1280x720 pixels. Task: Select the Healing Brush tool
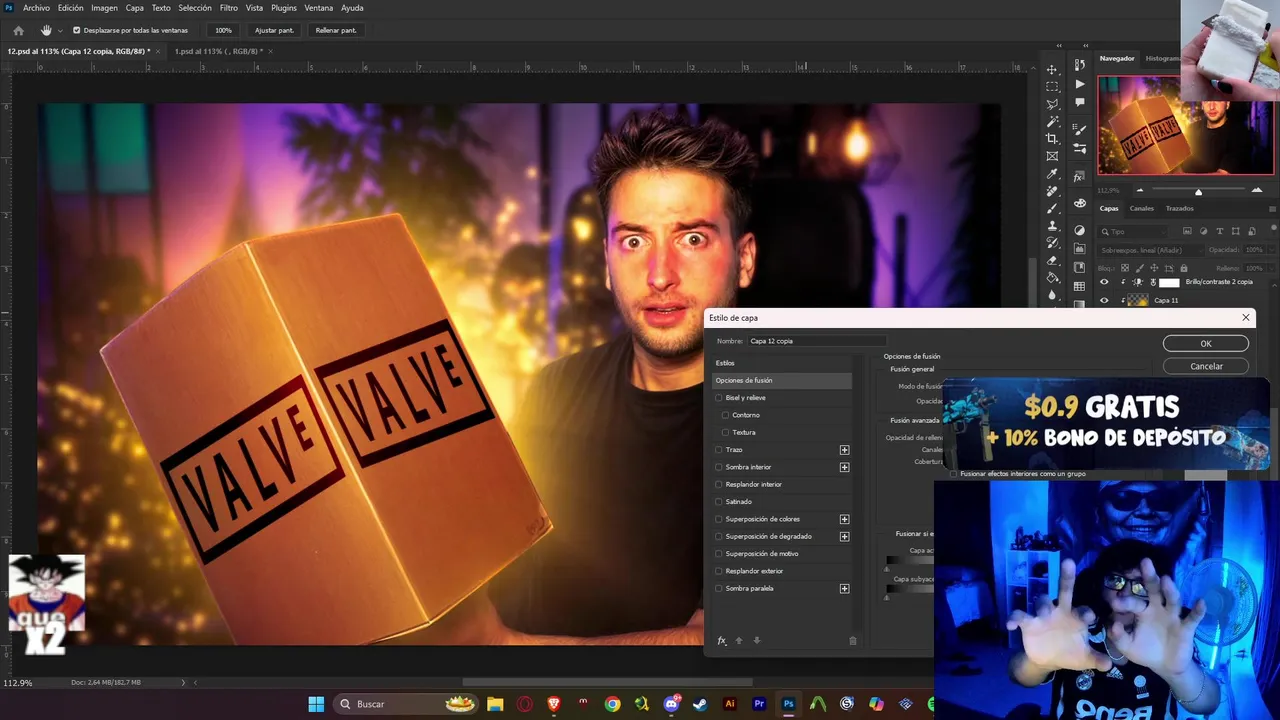(x=1052, y=191)
